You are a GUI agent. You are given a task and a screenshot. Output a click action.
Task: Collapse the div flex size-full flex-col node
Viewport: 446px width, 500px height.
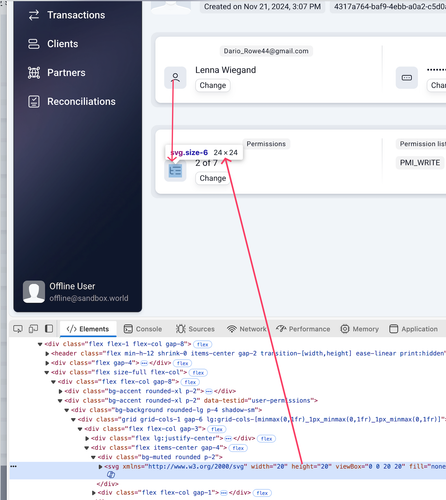[x=47, y=372]
